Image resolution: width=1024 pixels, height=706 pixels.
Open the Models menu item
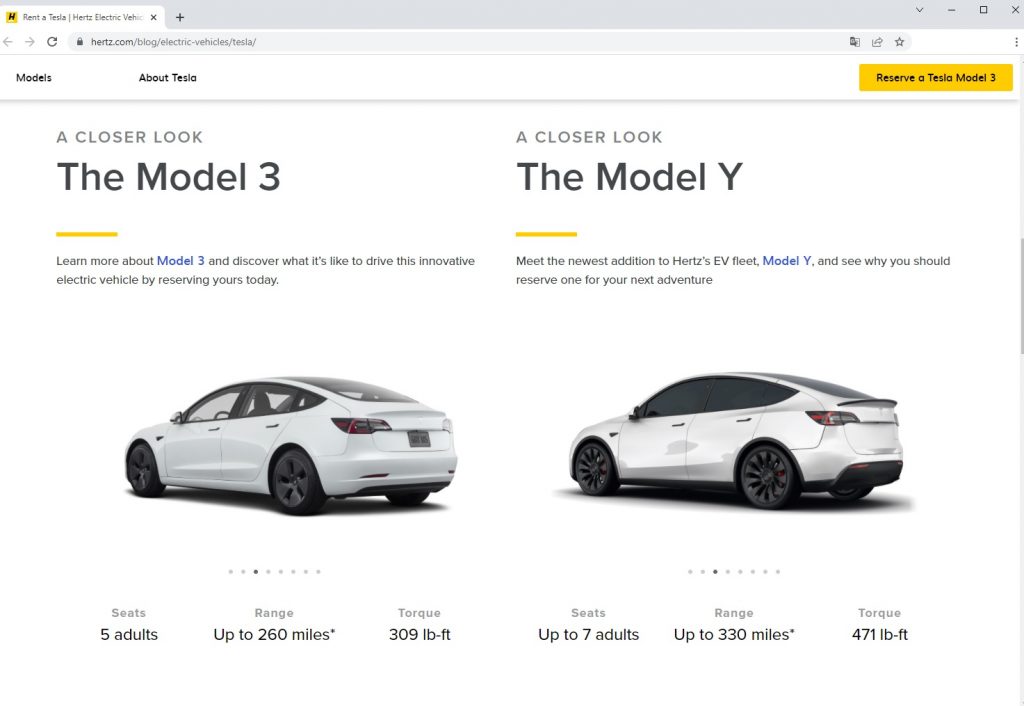(x=34, y=78)
